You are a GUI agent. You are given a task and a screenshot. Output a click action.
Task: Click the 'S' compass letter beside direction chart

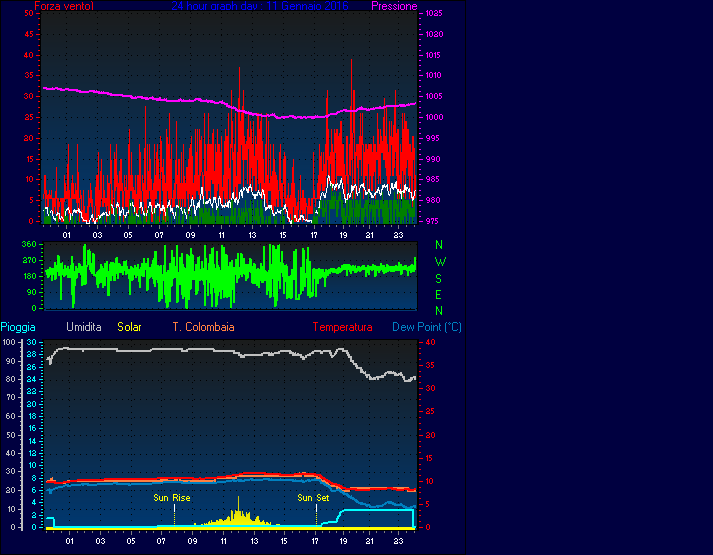(x=438, y=279)
